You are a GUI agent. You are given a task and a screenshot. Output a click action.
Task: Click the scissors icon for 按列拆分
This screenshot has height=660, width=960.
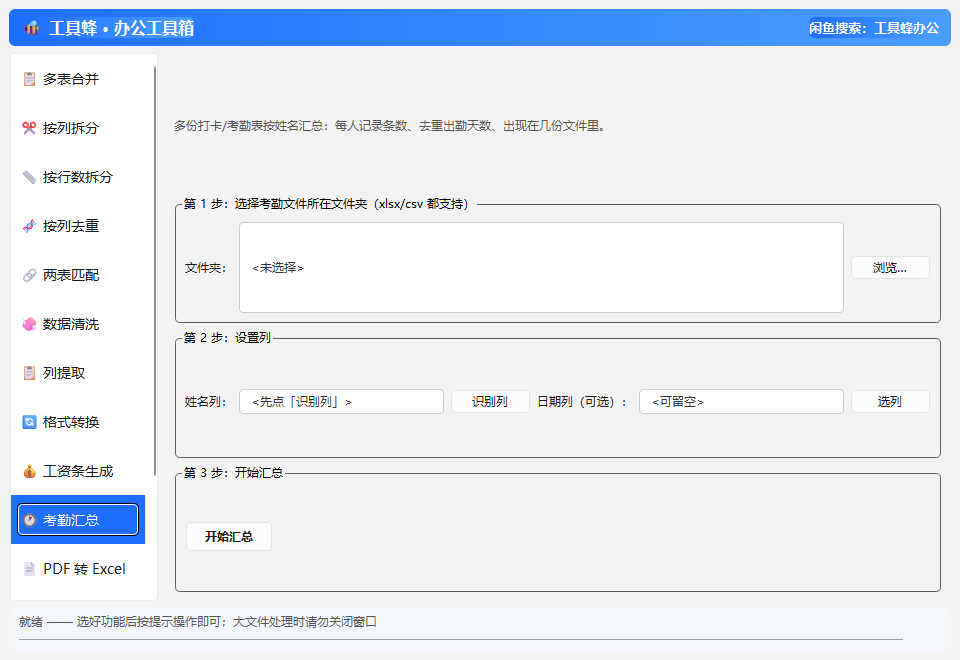pyautogui.click(x=29, y=128)
